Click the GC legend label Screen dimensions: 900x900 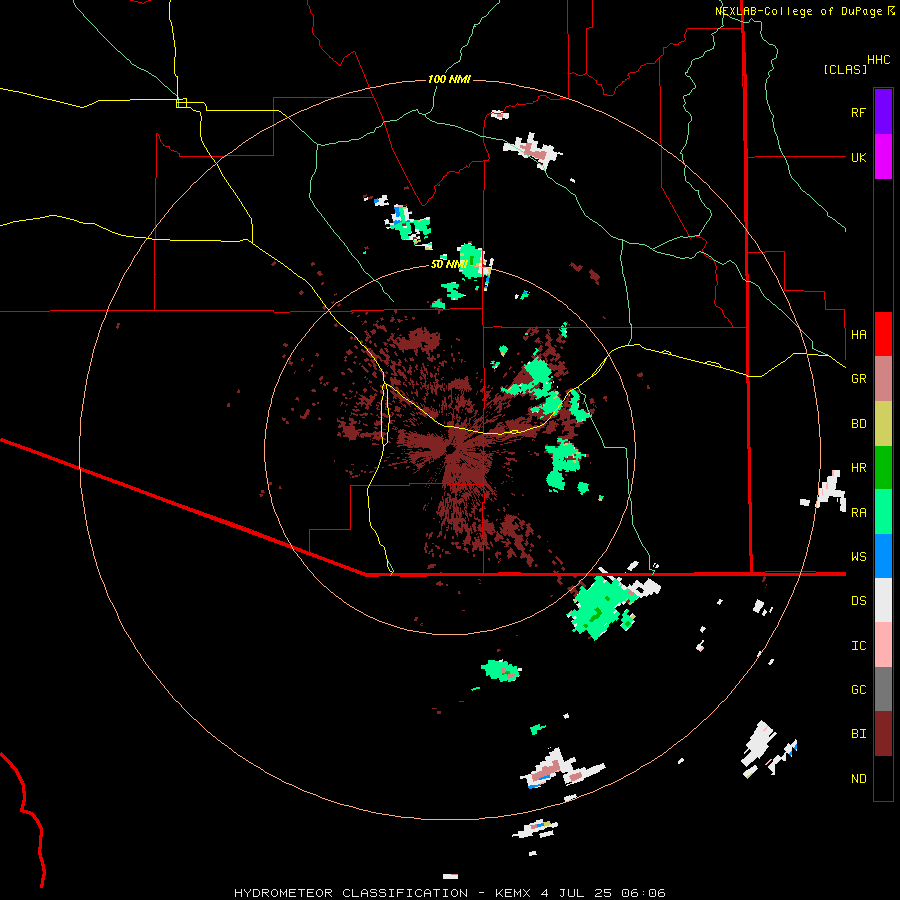[x=858, y=690]
